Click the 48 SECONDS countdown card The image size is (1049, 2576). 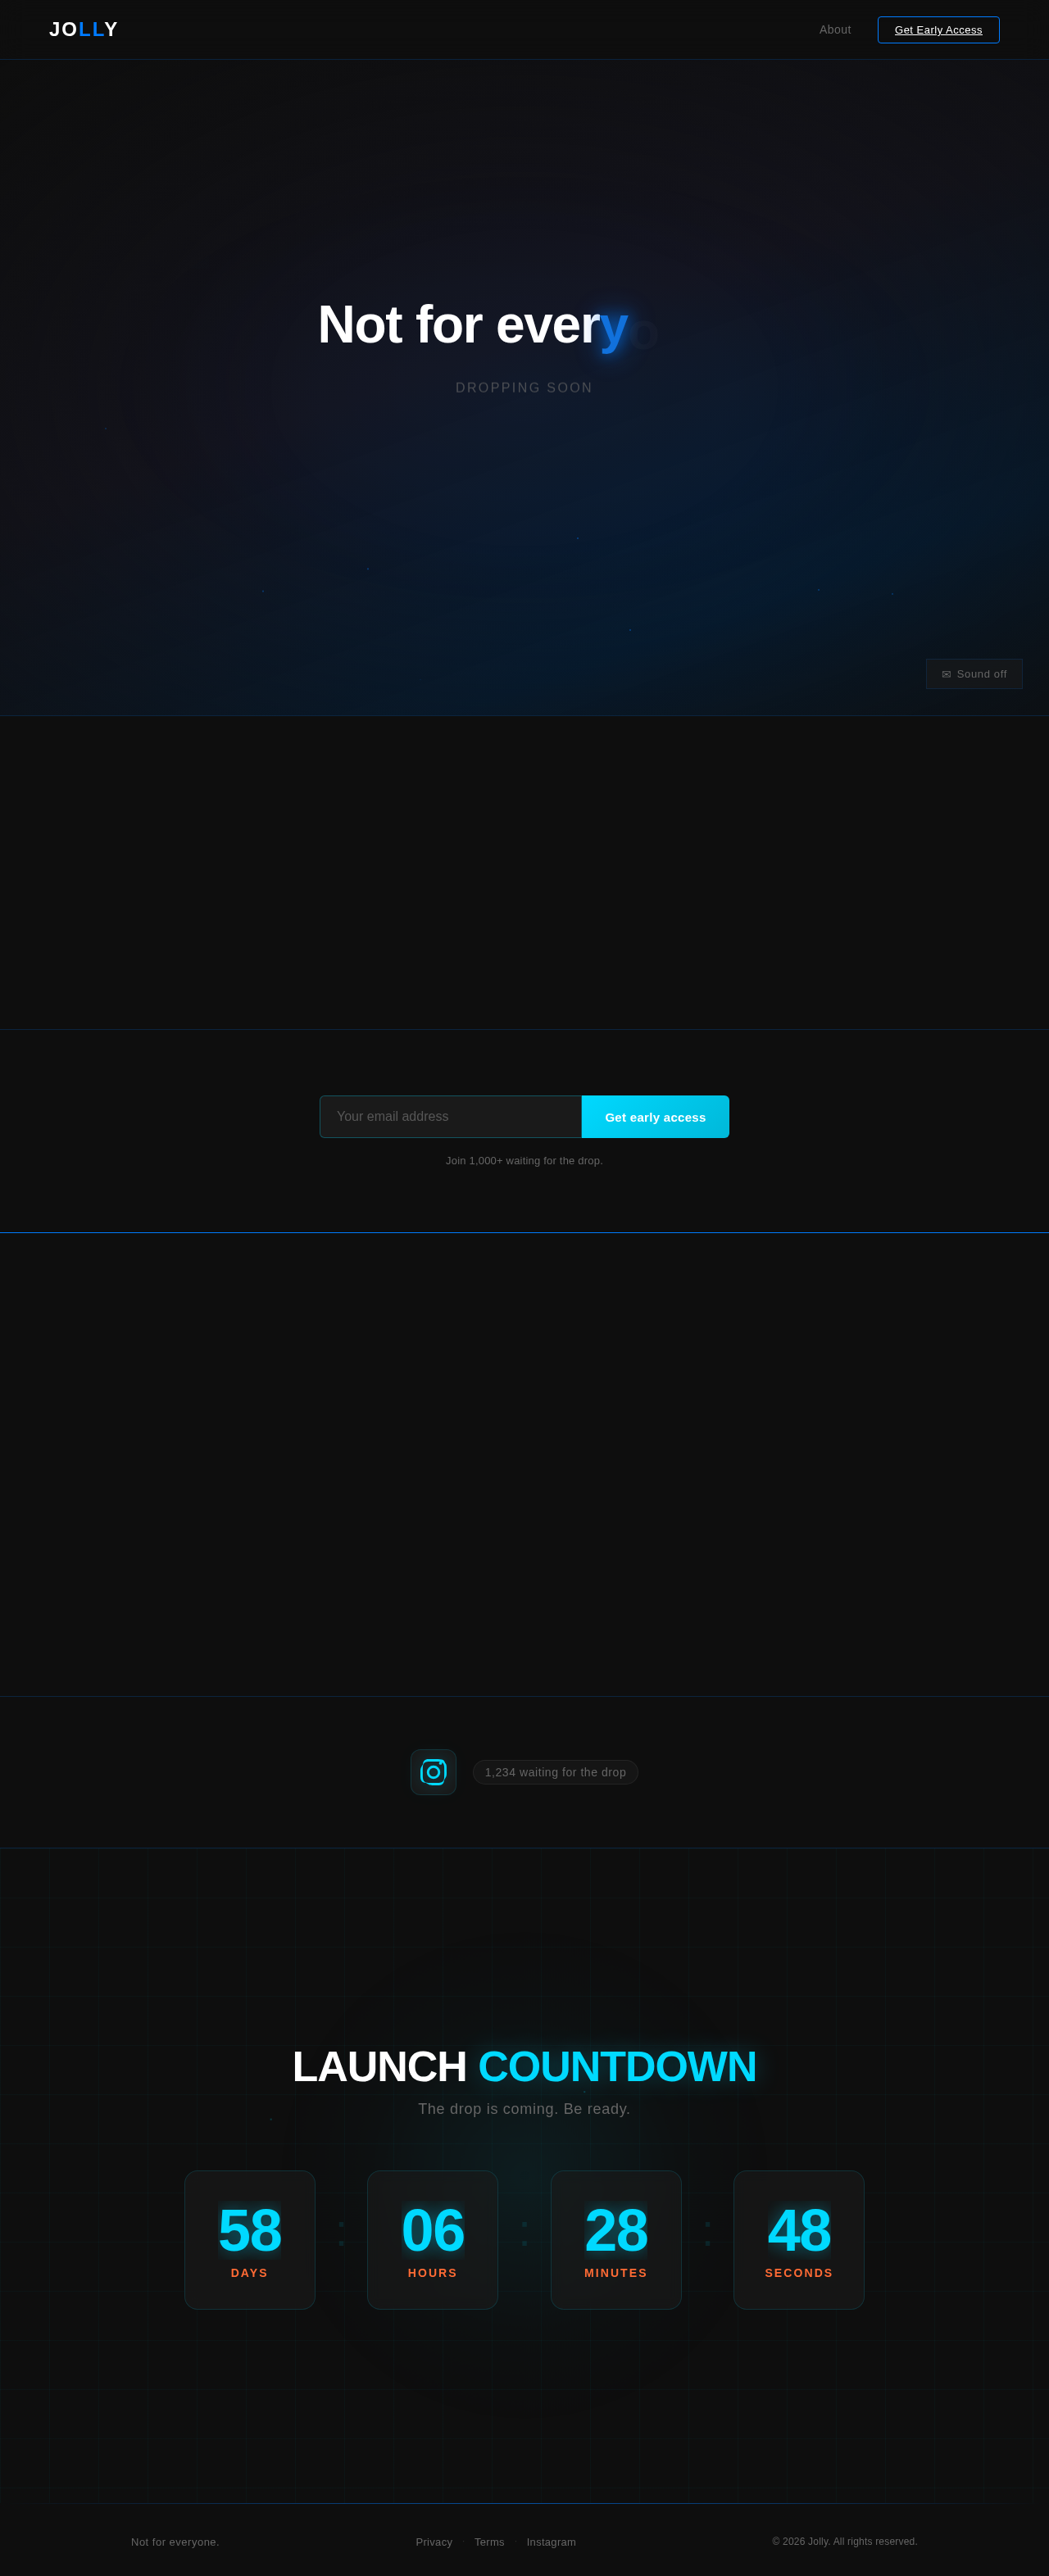click(799, 2240)
